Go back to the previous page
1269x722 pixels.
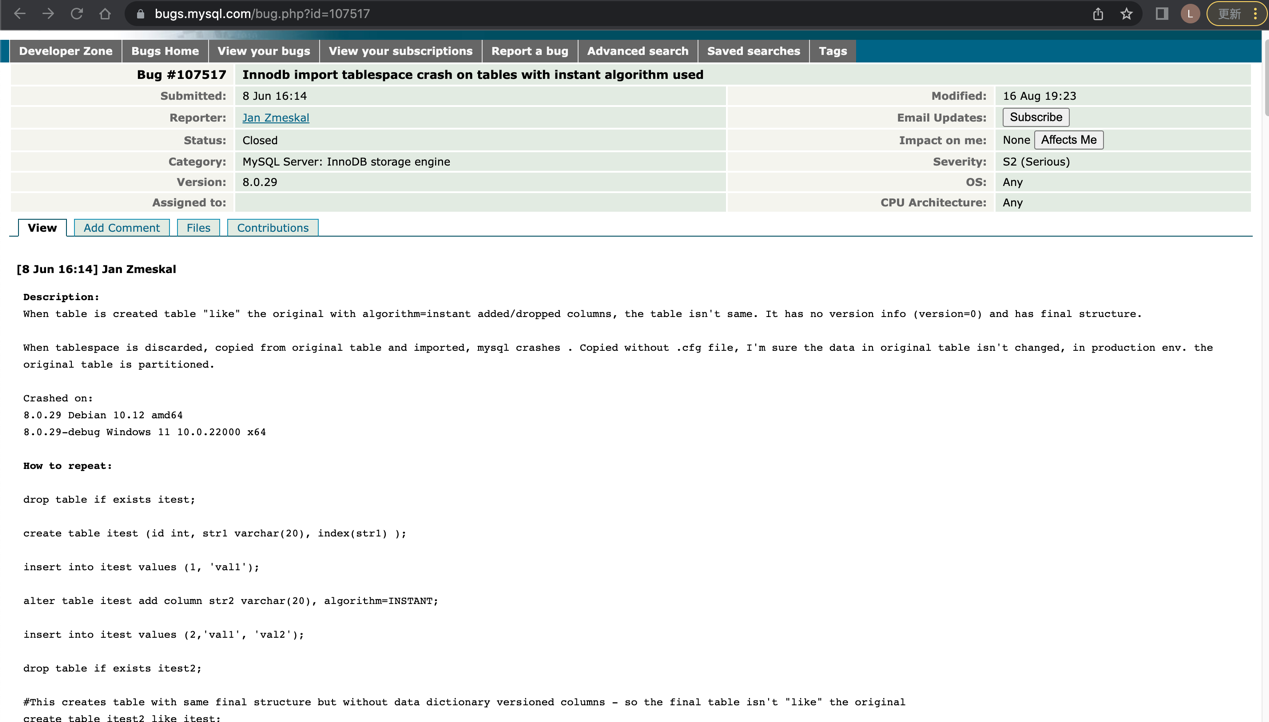20,14
